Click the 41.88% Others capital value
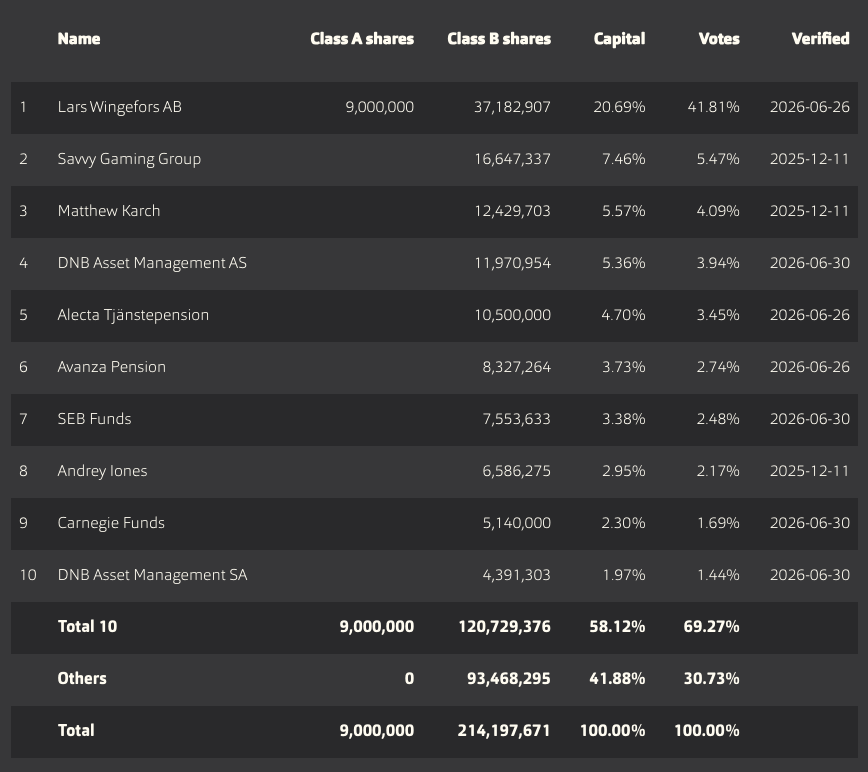Image resolution: width=868 pixels, height=772 pixels. (x=617, y=678)
